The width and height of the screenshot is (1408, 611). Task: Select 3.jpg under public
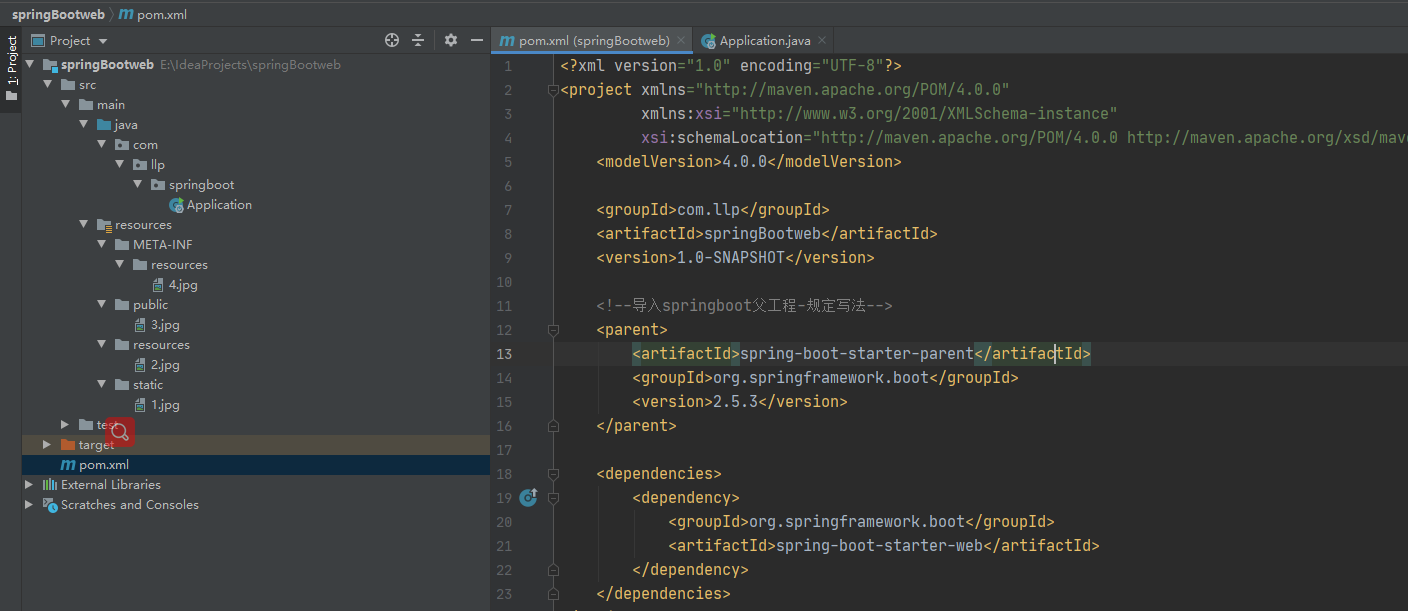point(165,324)
